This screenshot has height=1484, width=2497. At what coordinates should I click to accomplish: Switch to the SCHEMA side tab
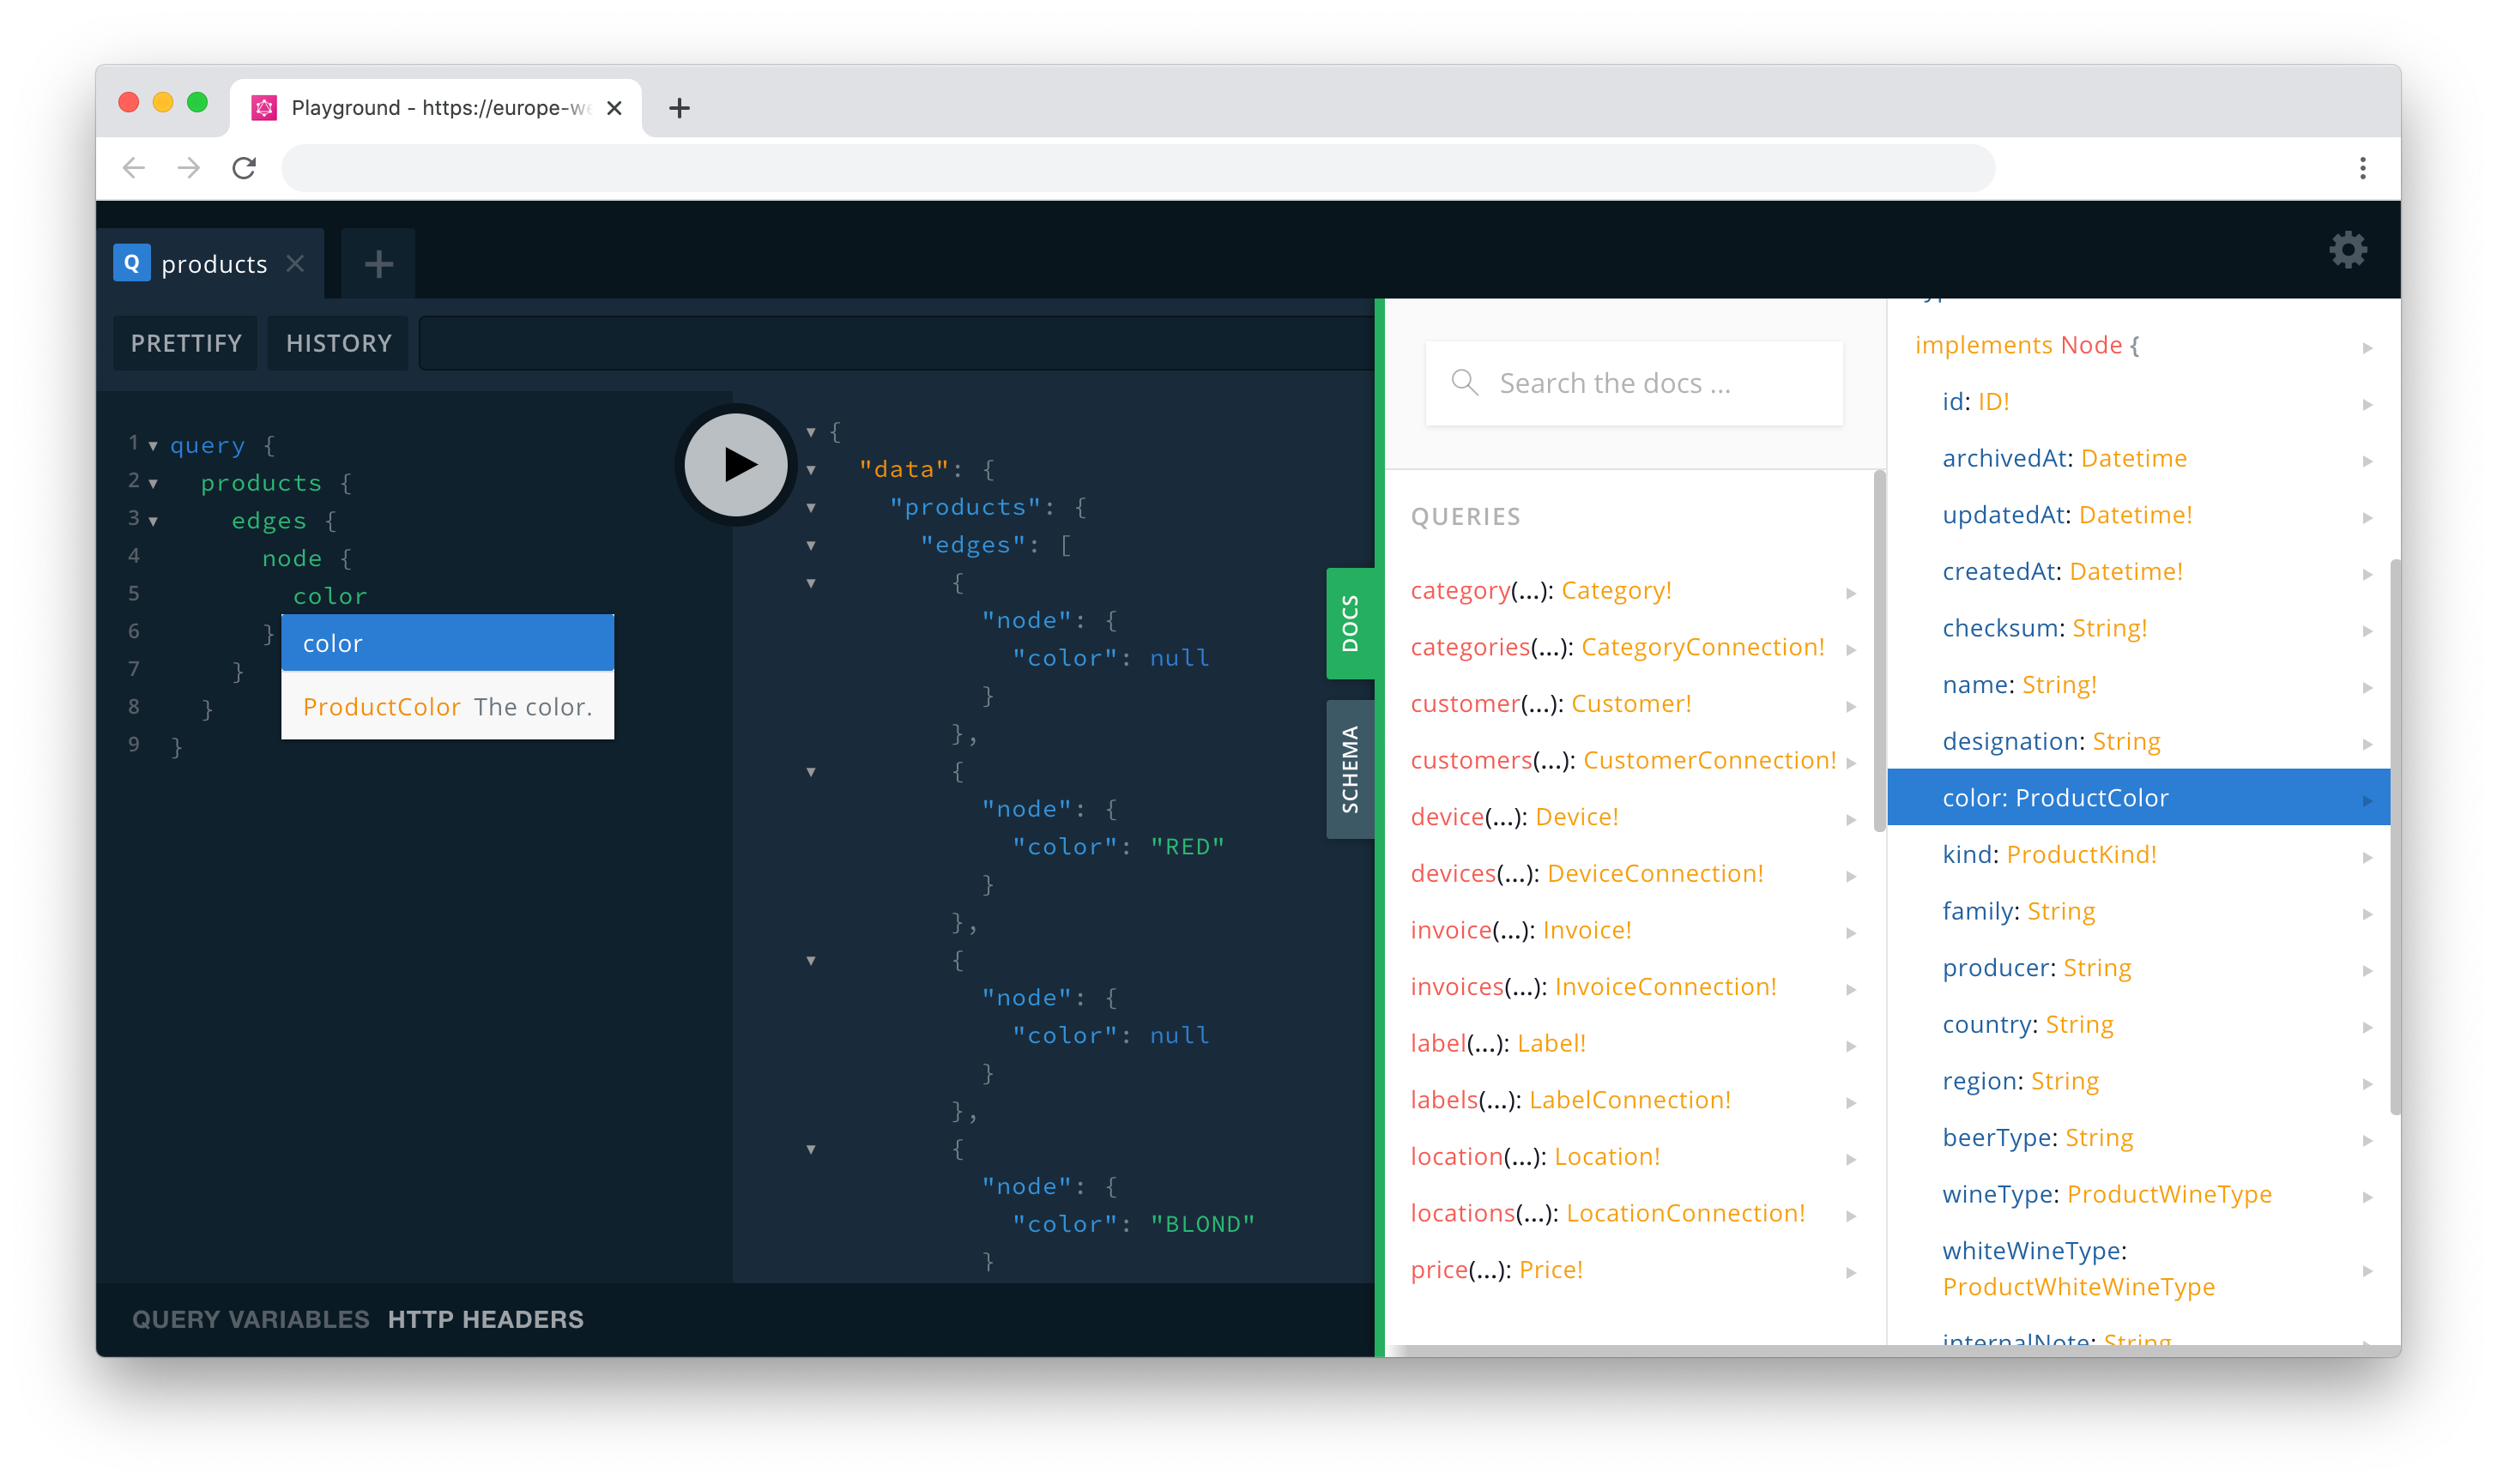[1350, 769]
